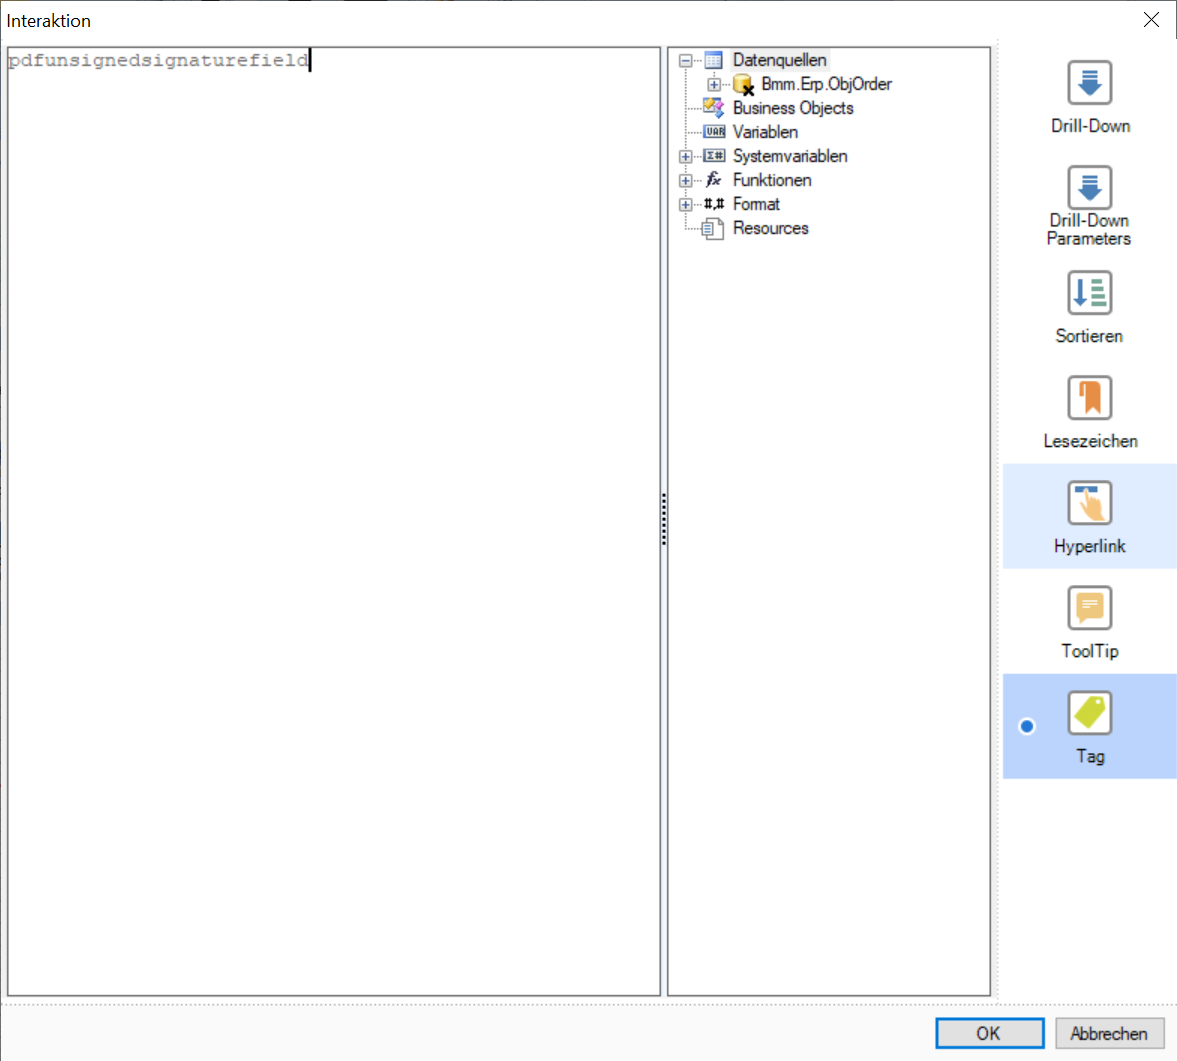Click the Bmm.Erp.ObjOrder database icon
The height and width of the screenshot is (1061, 1177).
[743, 85]
